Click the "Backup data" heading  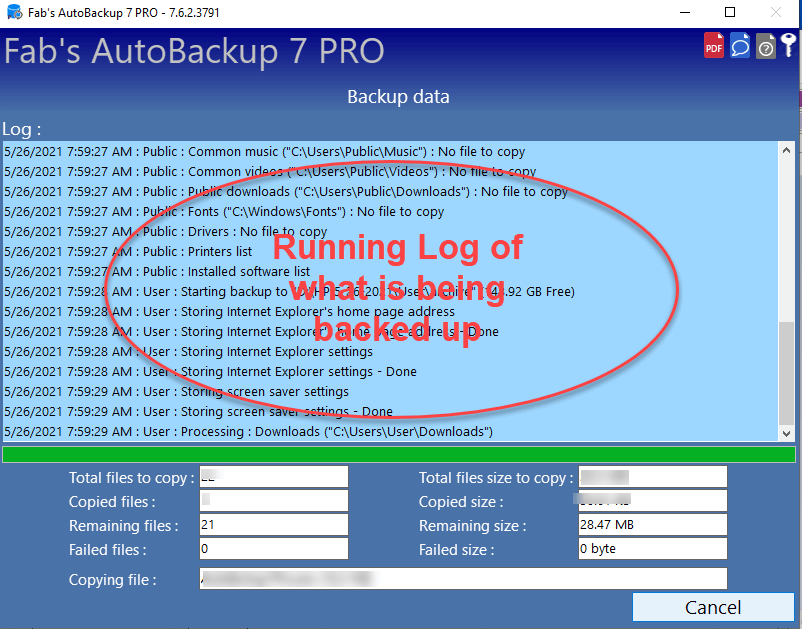tap(398, 97)
